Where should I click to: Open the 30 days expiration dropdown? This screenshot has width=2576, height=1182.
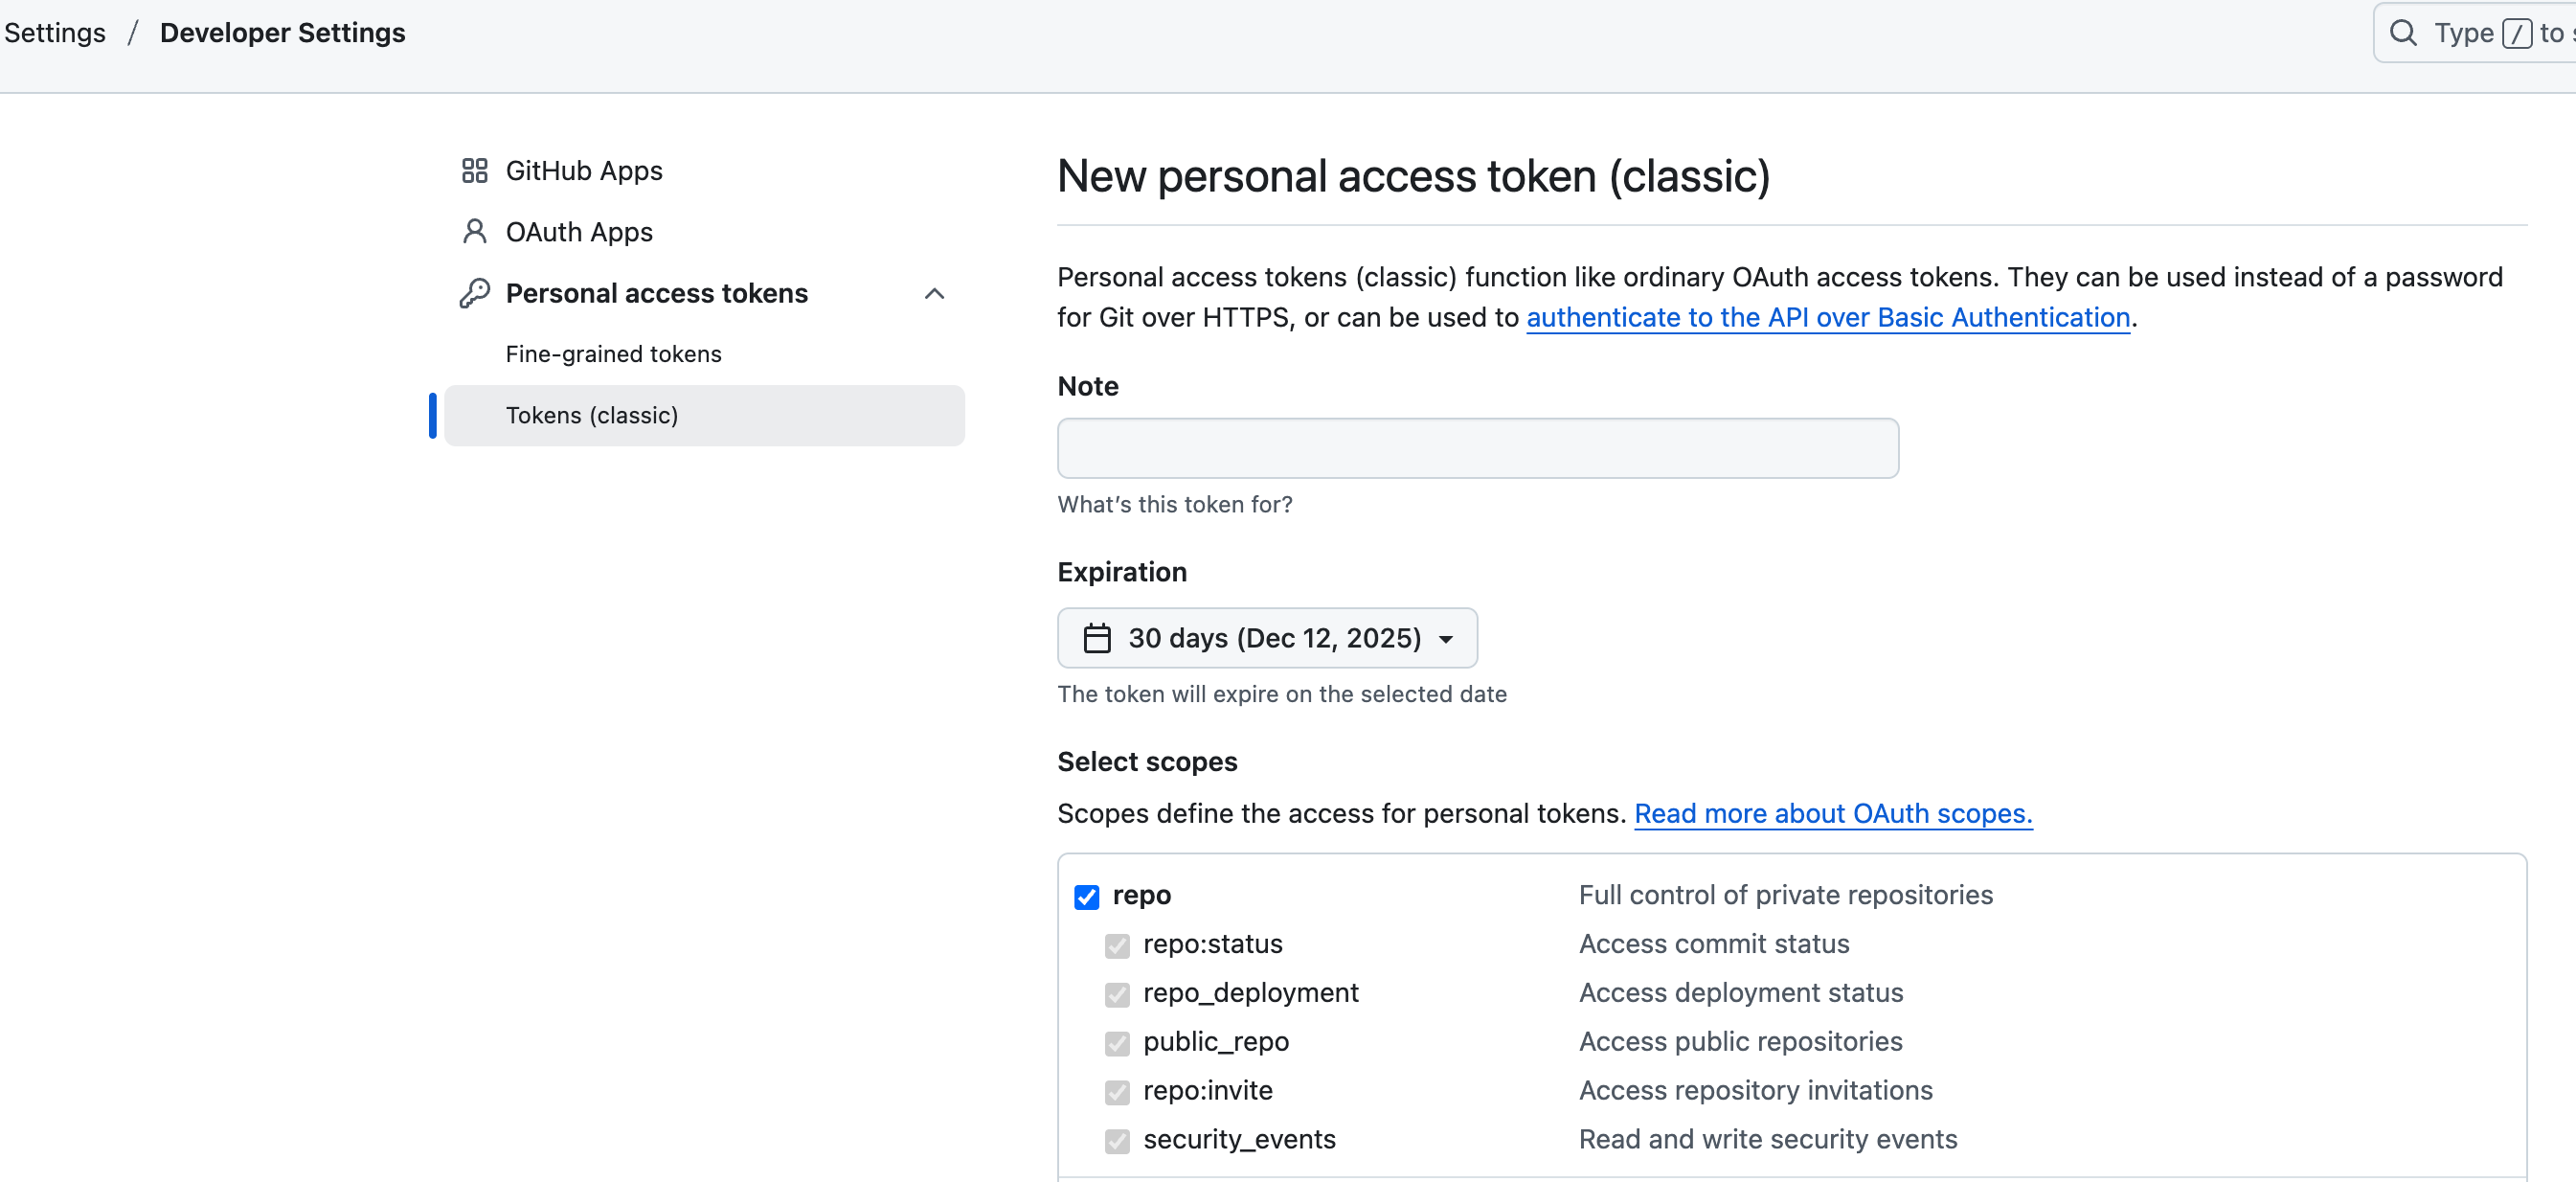1266,638
